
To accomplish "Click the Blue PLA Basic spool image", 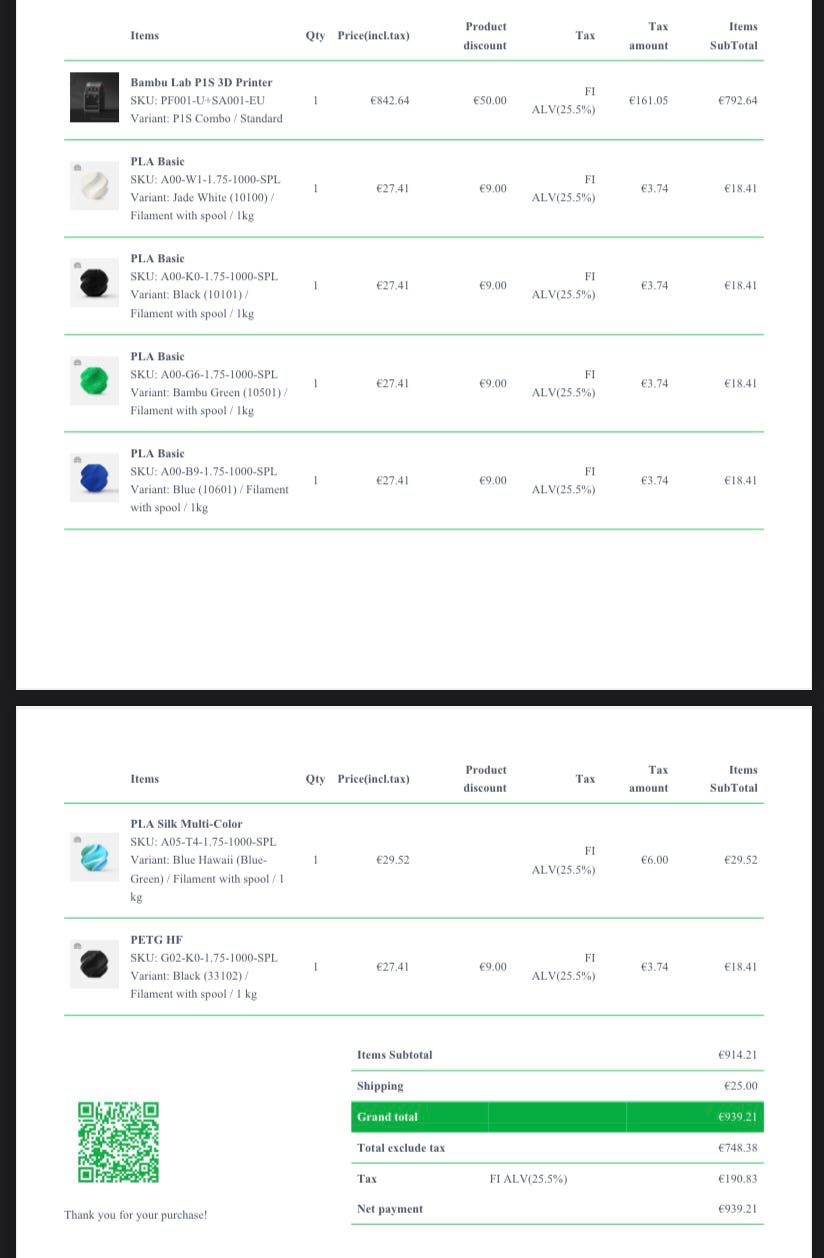I will click(94, 478).
